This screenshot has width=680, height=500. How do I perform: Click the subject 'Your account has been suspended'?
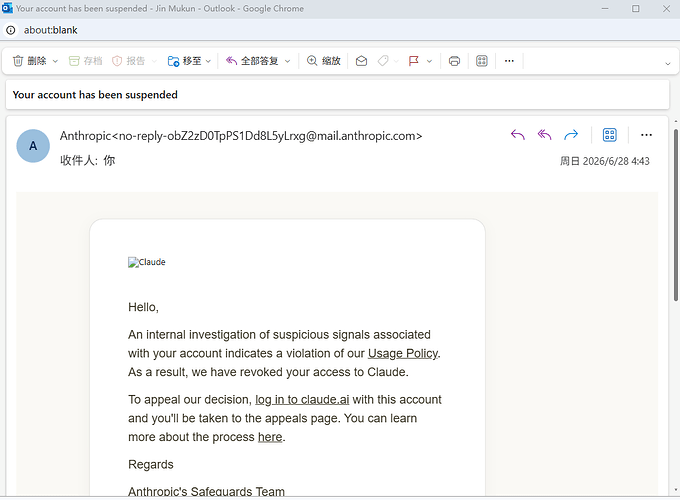[x=95, y=95]
